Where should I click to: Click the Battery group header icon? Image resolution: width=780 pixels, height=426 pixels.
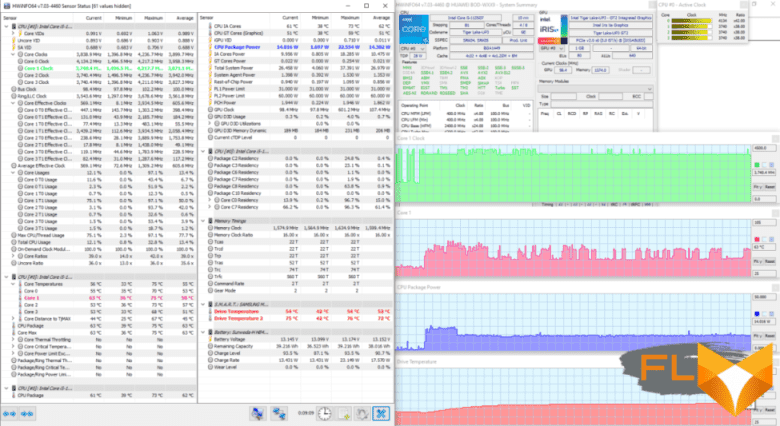211,332
